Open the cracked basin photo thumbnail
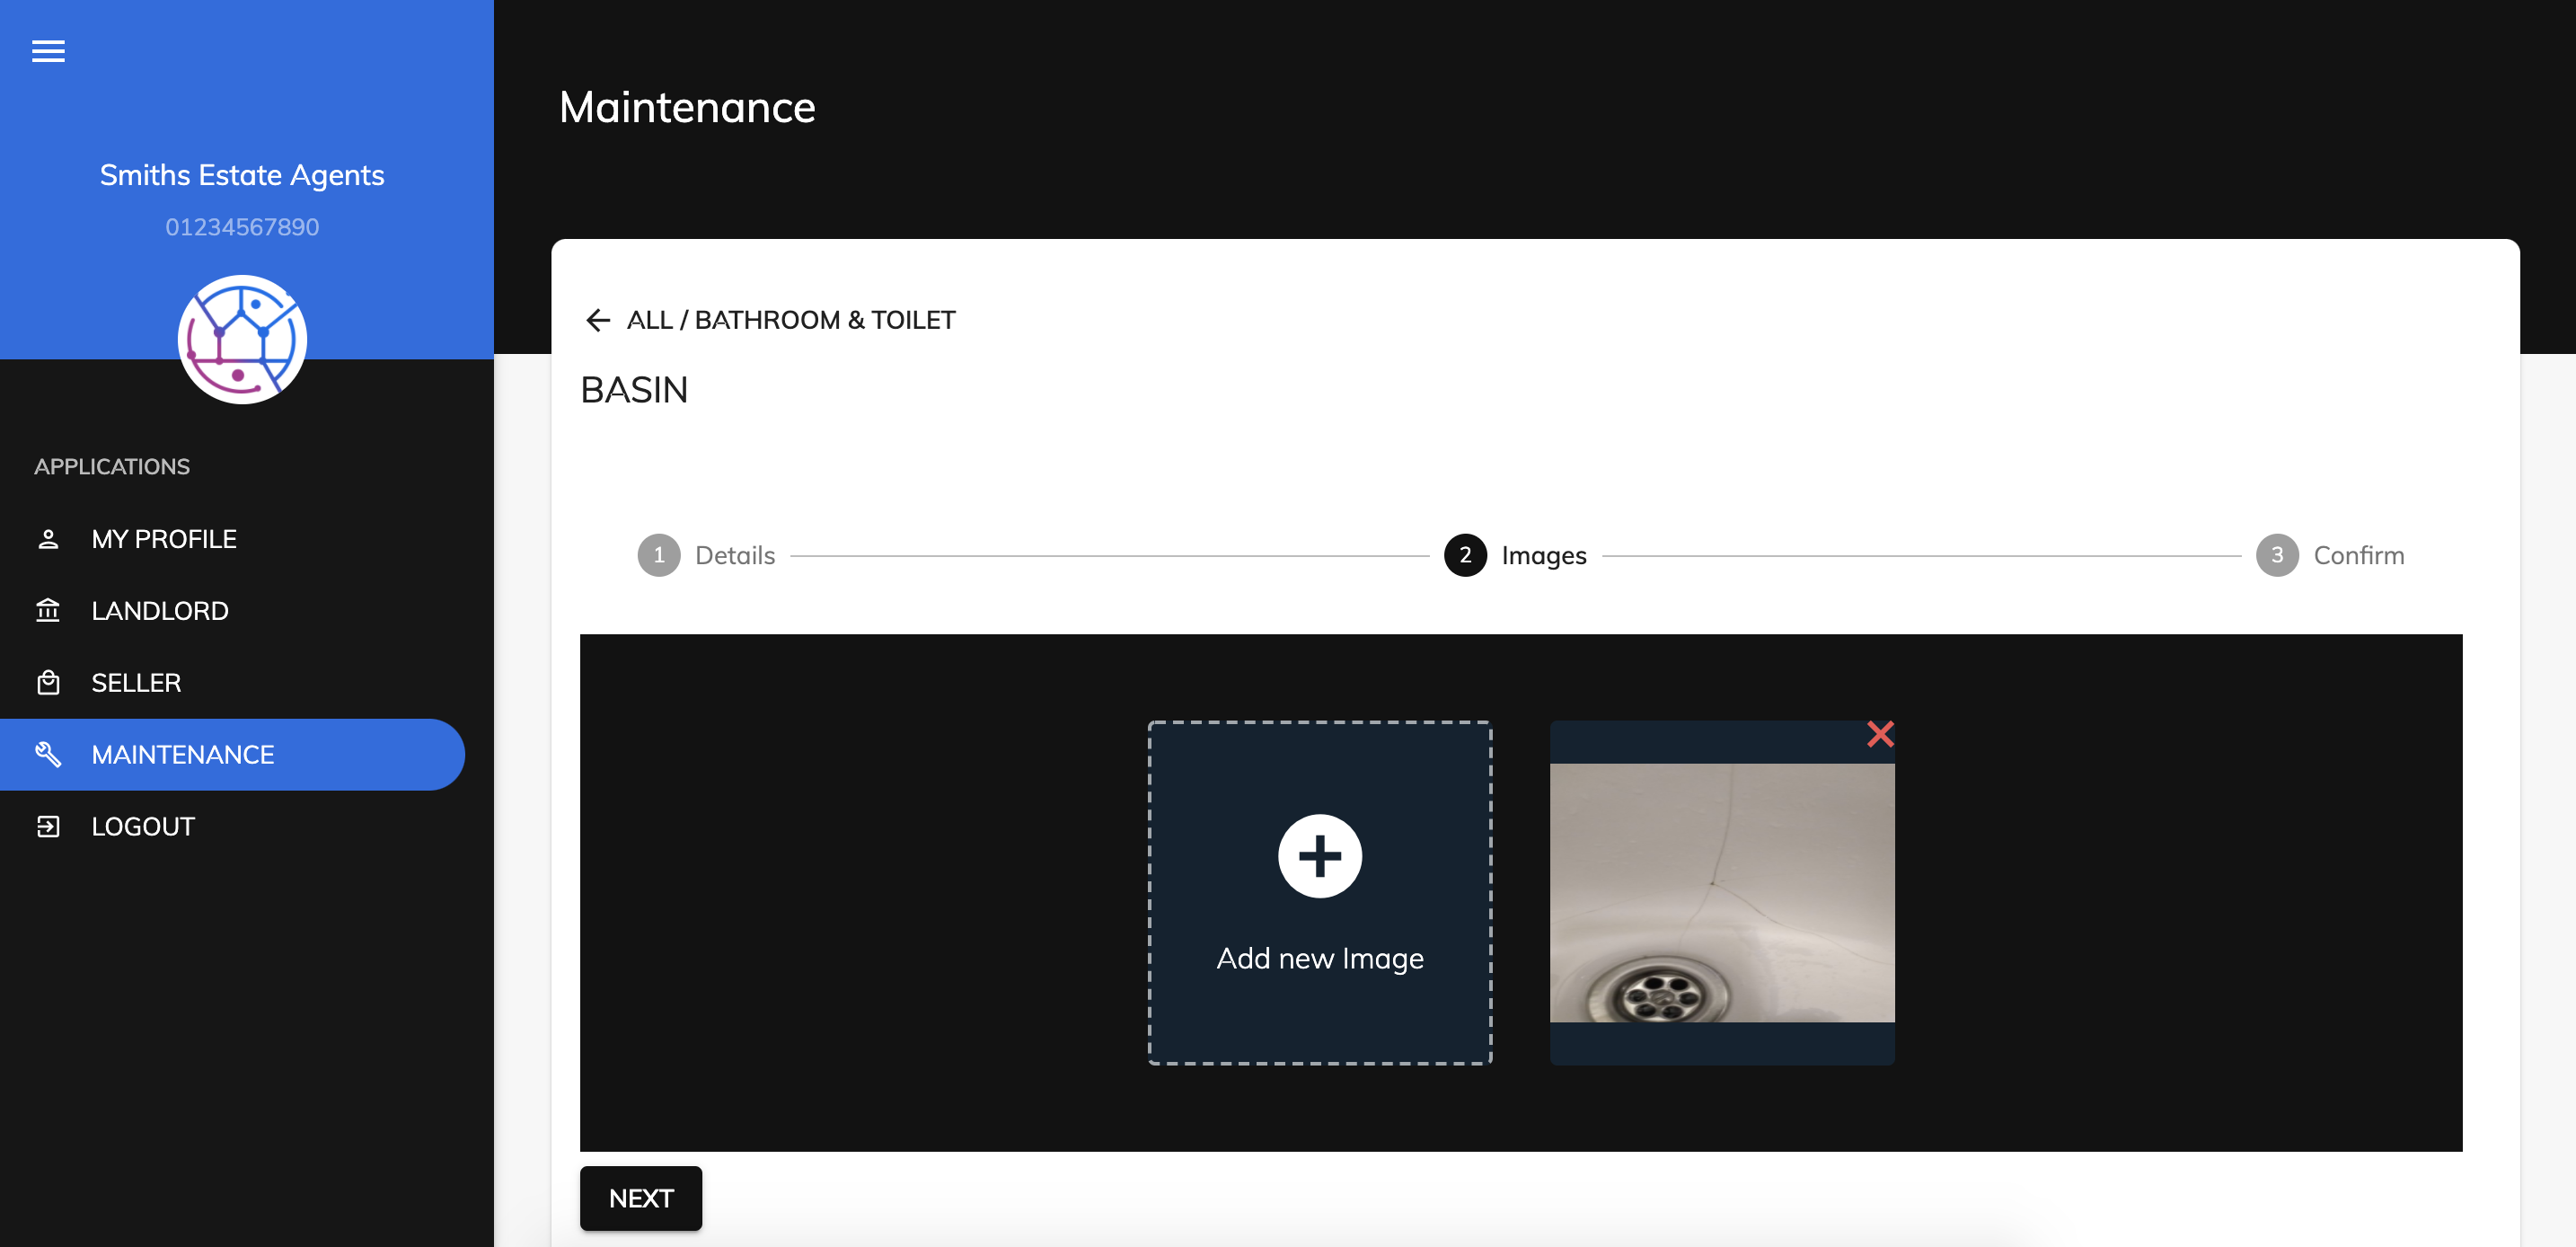 tap(1721, 892)
